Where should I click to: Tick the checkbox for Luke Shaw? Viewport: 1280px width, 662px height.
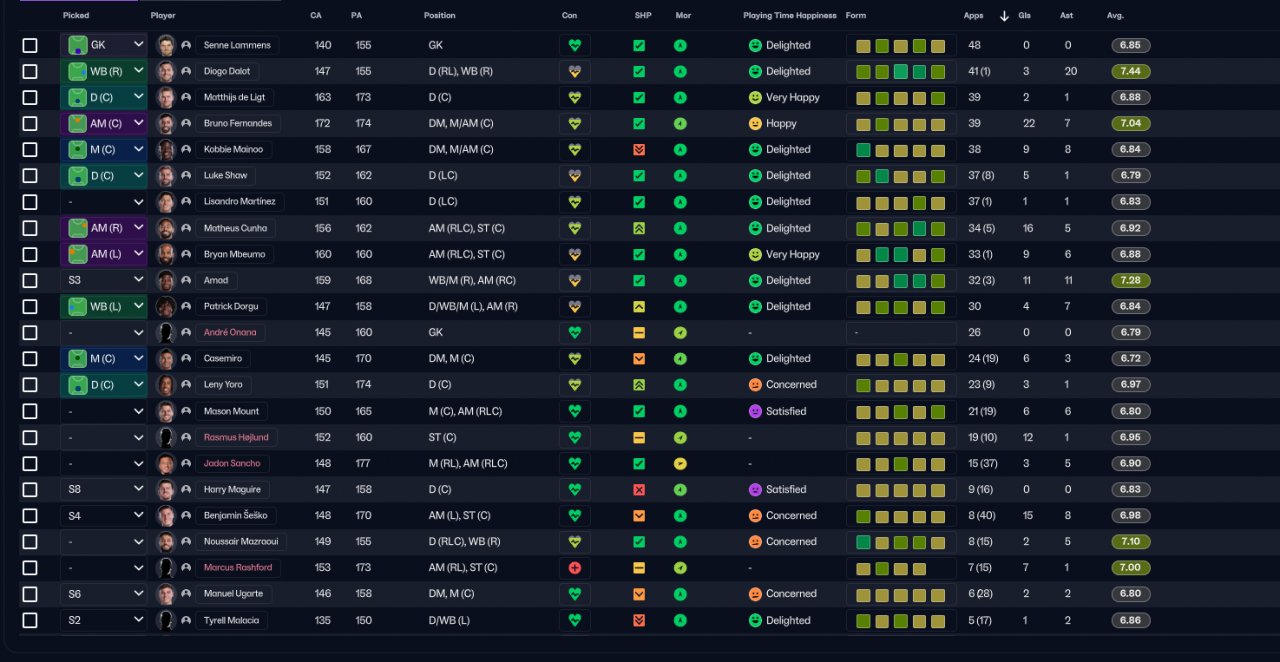pyautogui.click(x=30, y=175)
